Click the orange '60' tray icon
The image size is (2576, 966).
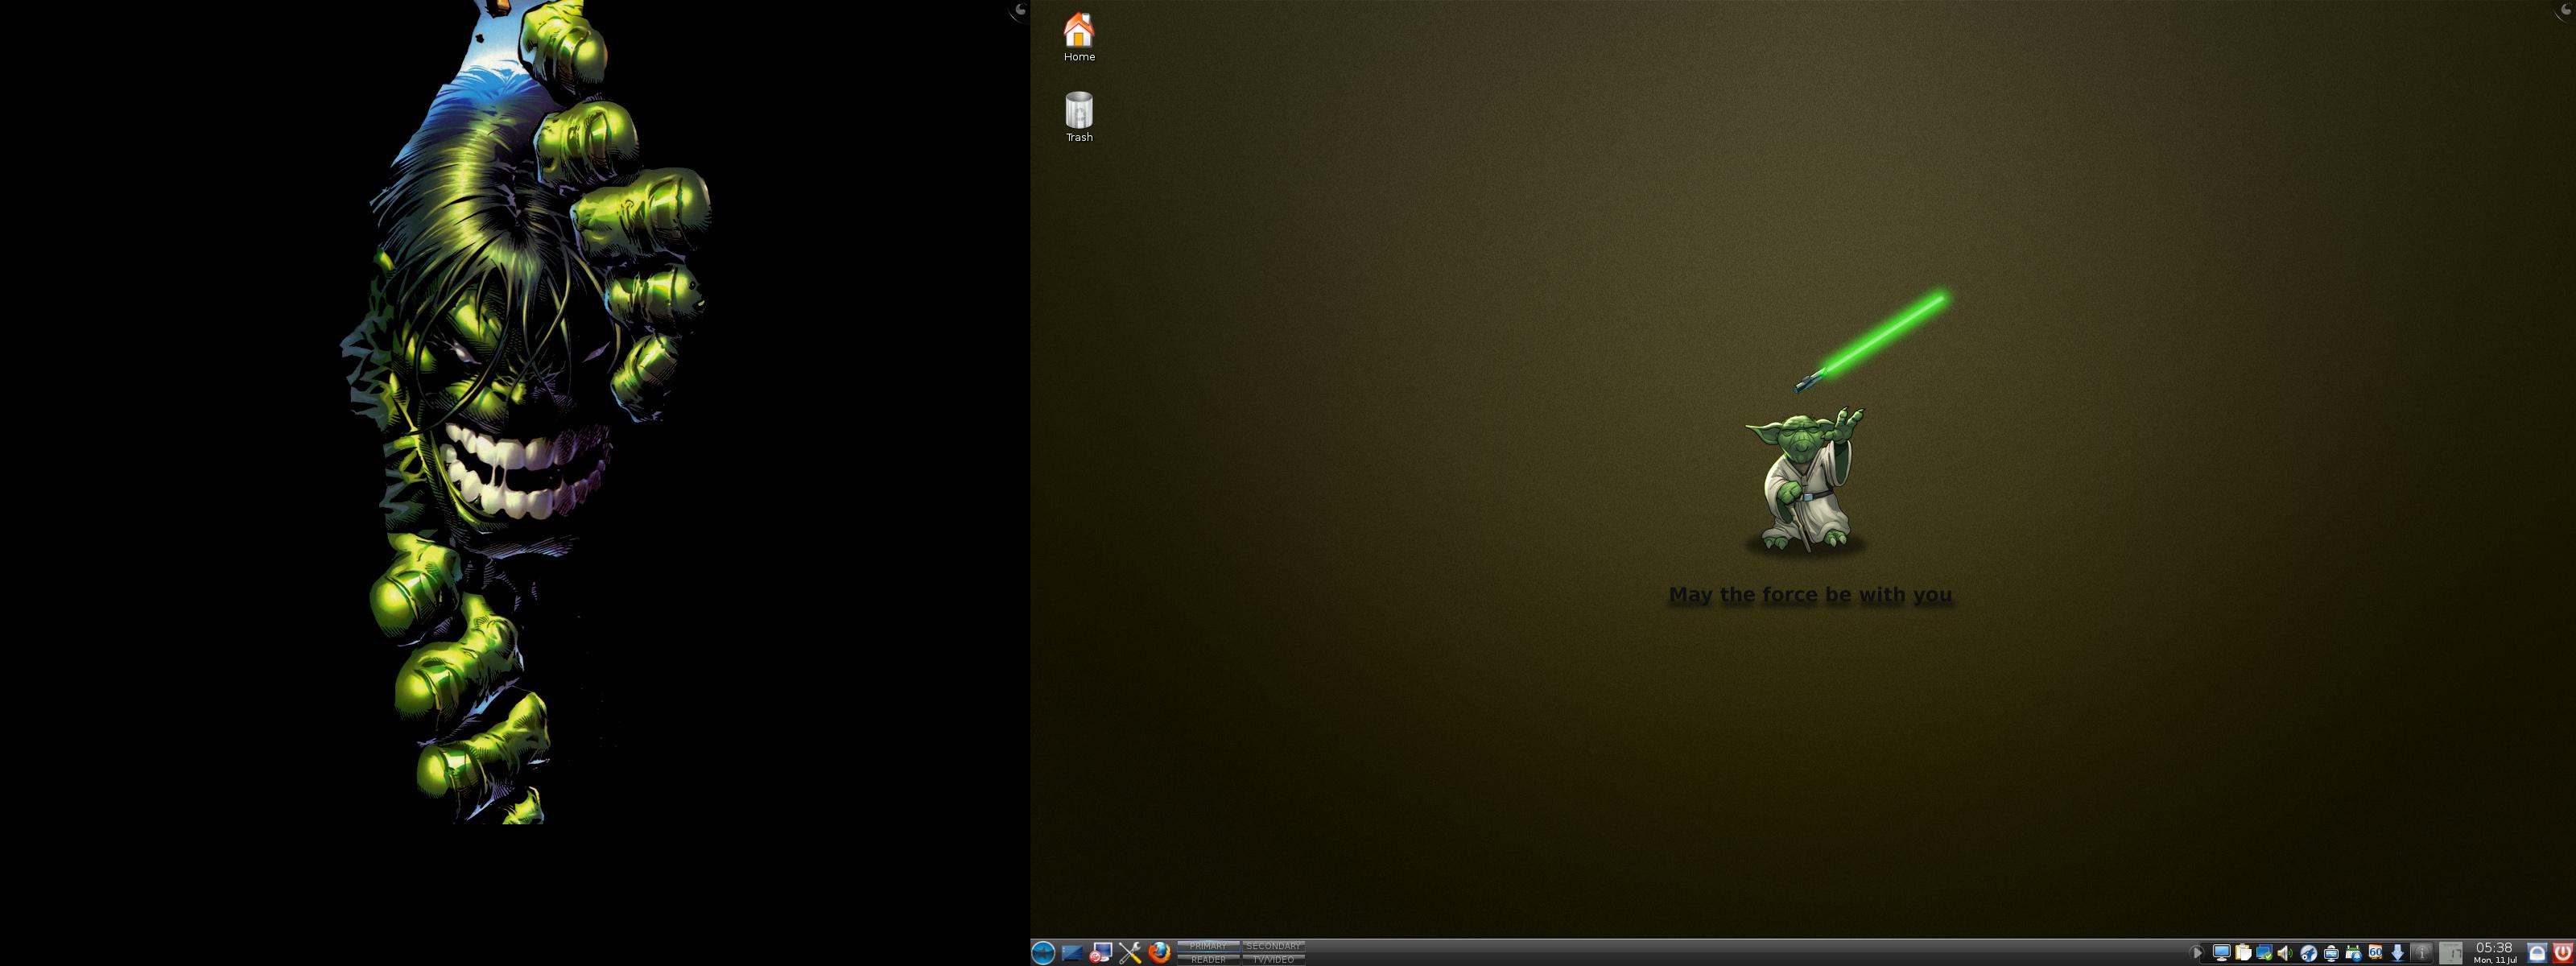[x=2376, y=952]
